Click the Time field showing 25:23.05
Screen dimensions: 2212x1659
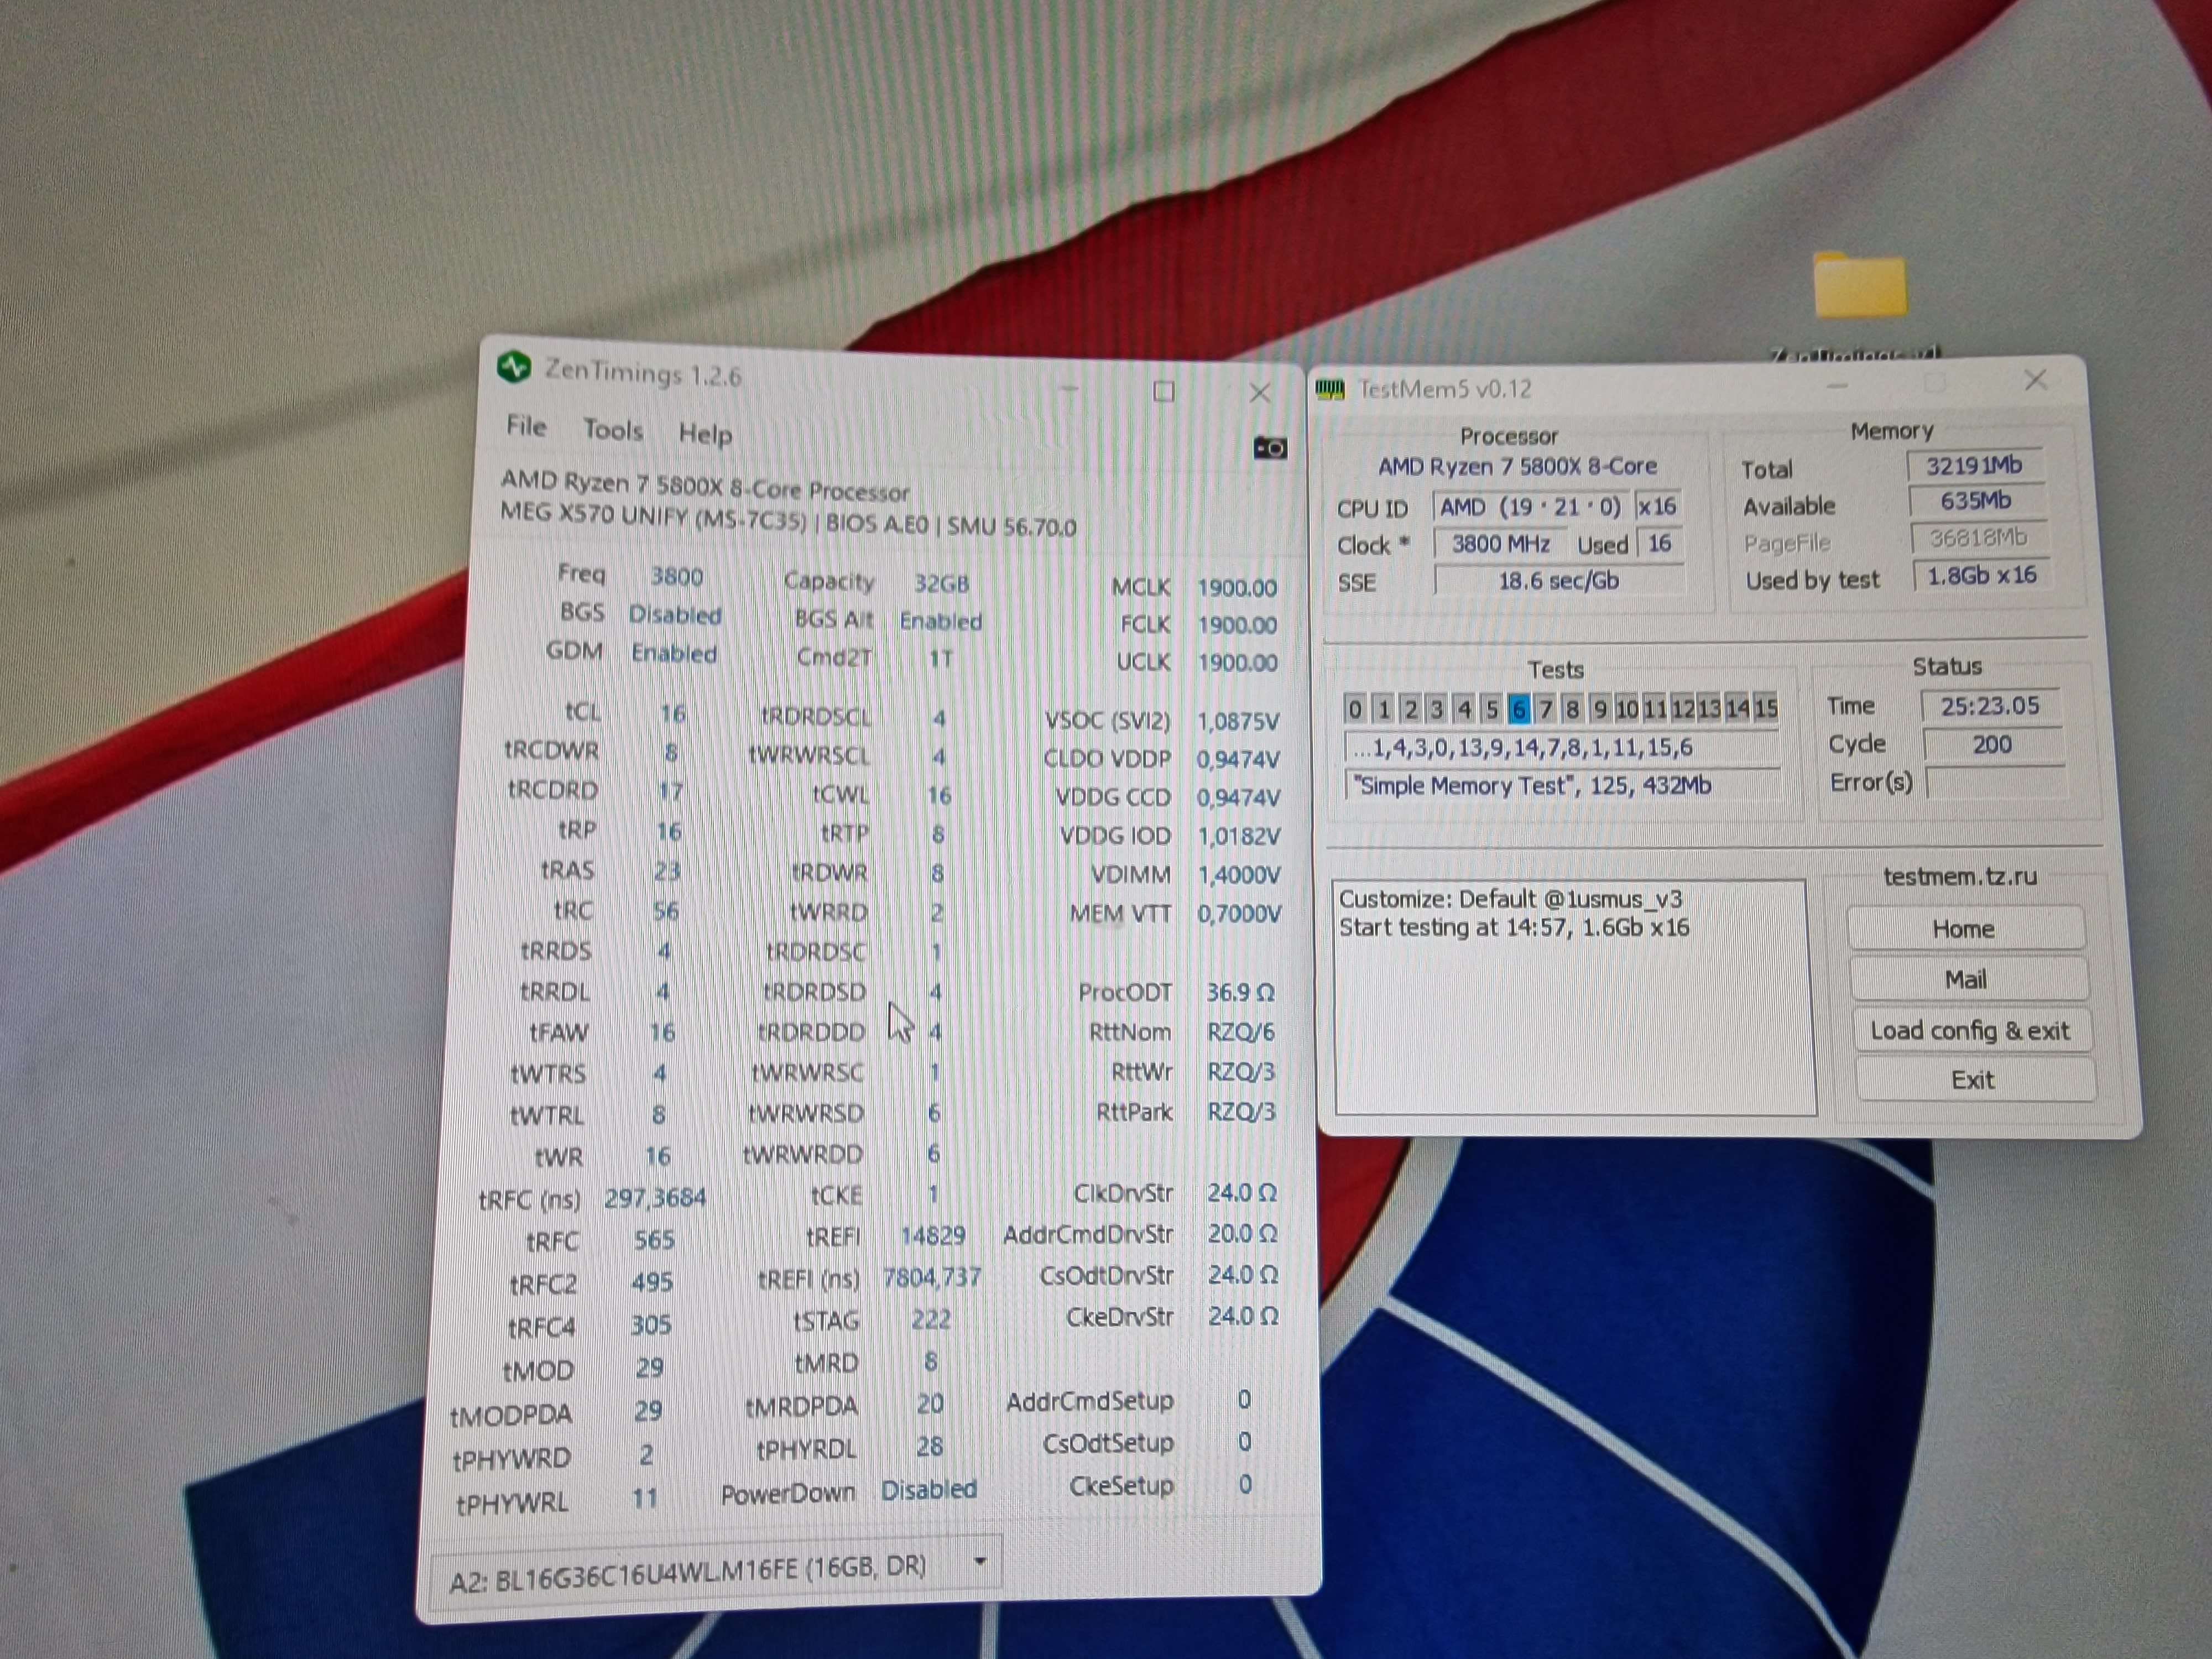1990,706
